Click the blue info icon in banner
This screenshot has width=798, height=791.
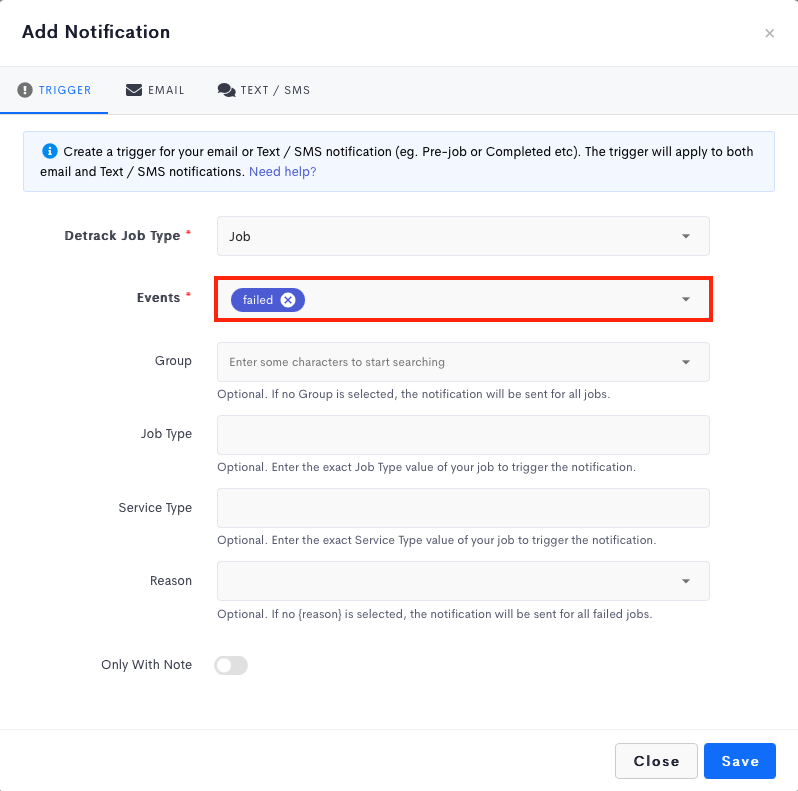pyautogui.click(x=49, y=151)
